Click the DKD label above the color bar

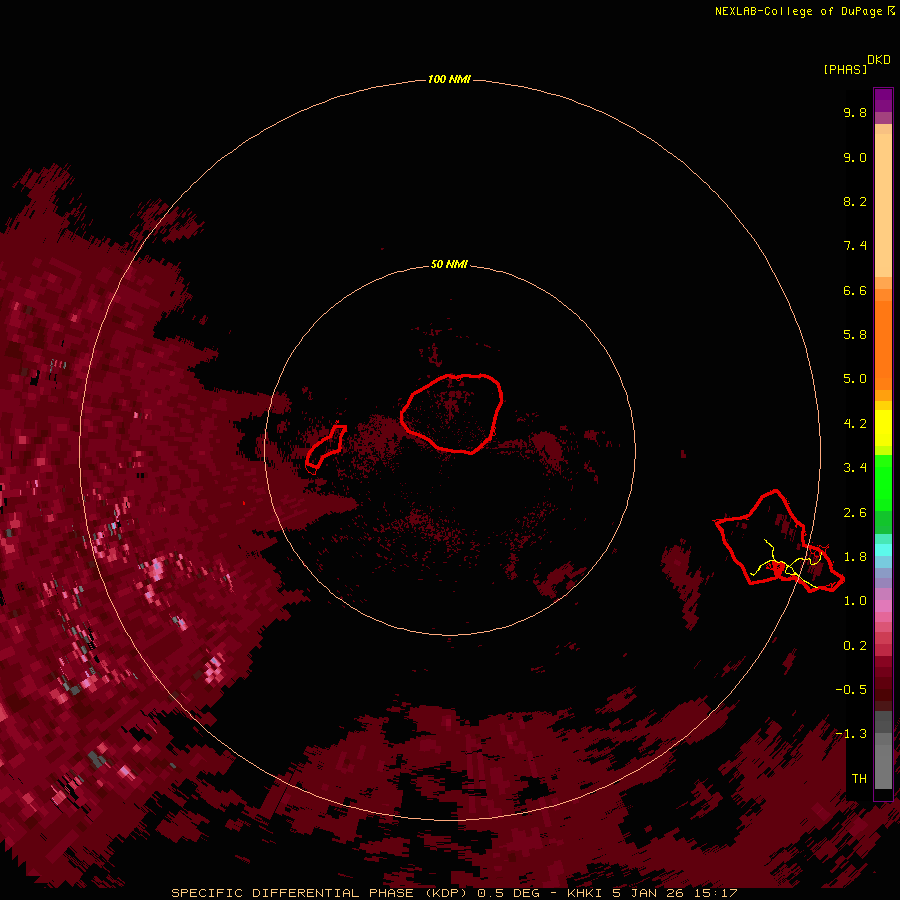tap(879, 59)
